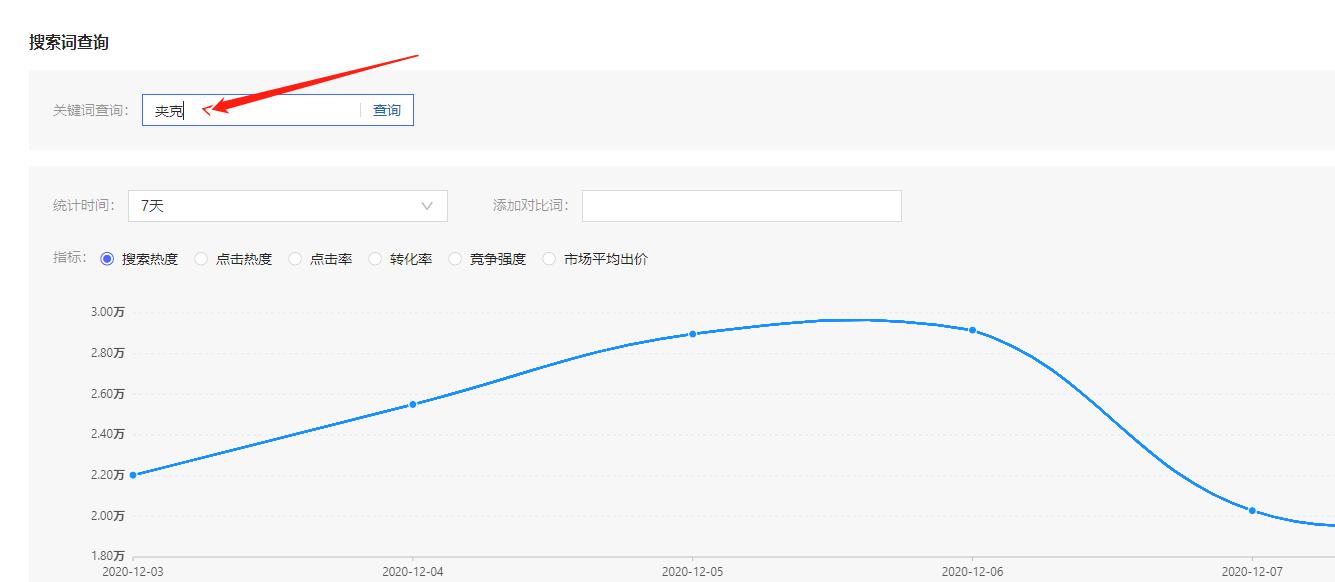Click the data point above 2020-12-04
This screenshot has height=582, width=1335.
coord(414,403)
